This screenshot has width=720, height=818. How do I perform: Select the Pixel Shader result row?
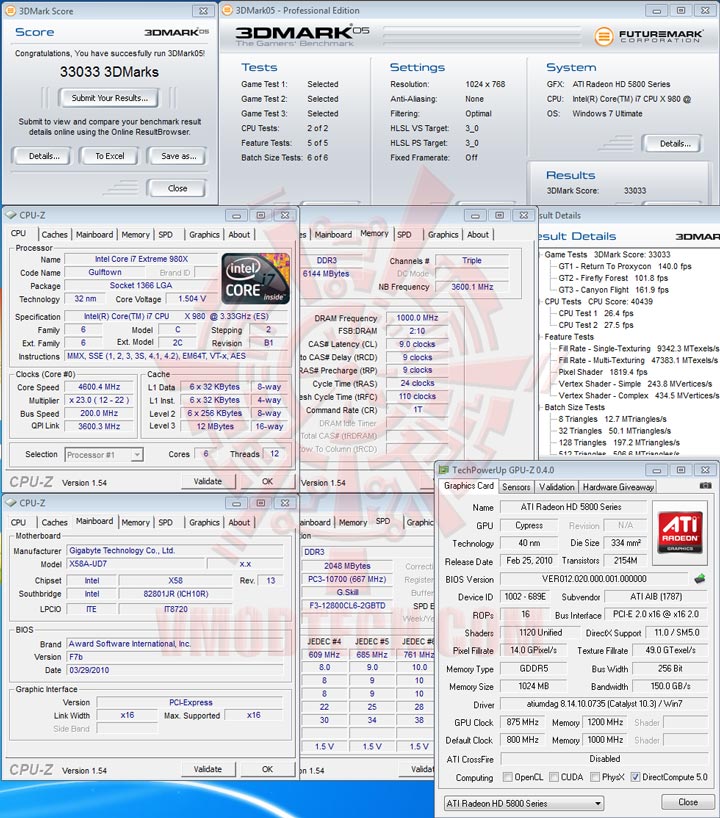603,372
